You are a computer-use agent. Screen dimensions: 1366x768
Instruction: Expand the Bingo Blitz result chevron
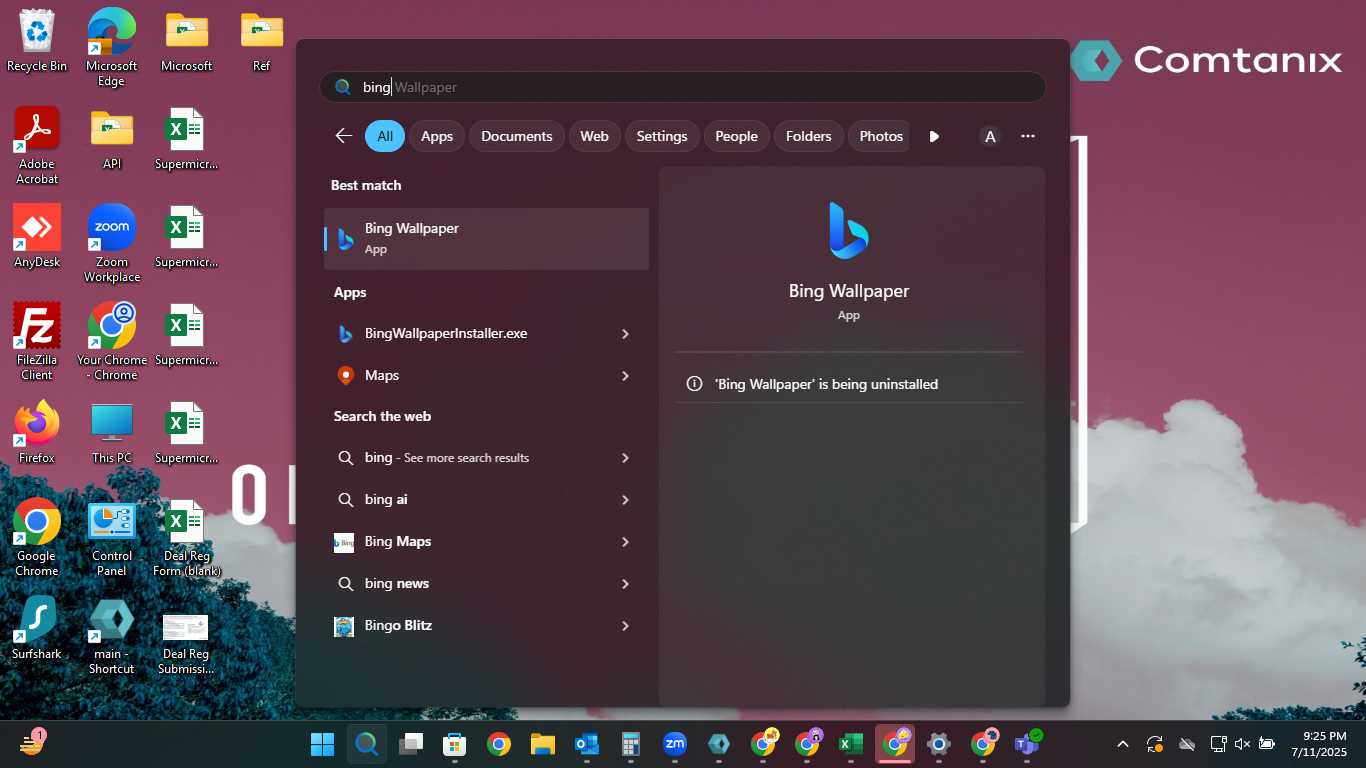(626, 625)
